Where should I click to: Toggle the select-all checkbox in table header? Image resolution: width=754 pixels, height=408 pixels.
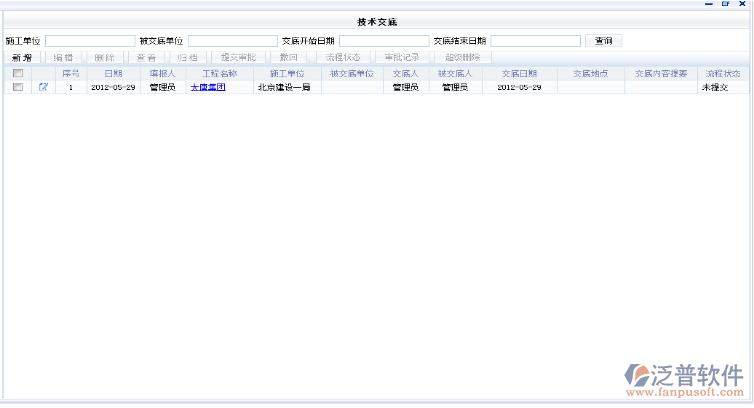17,73
